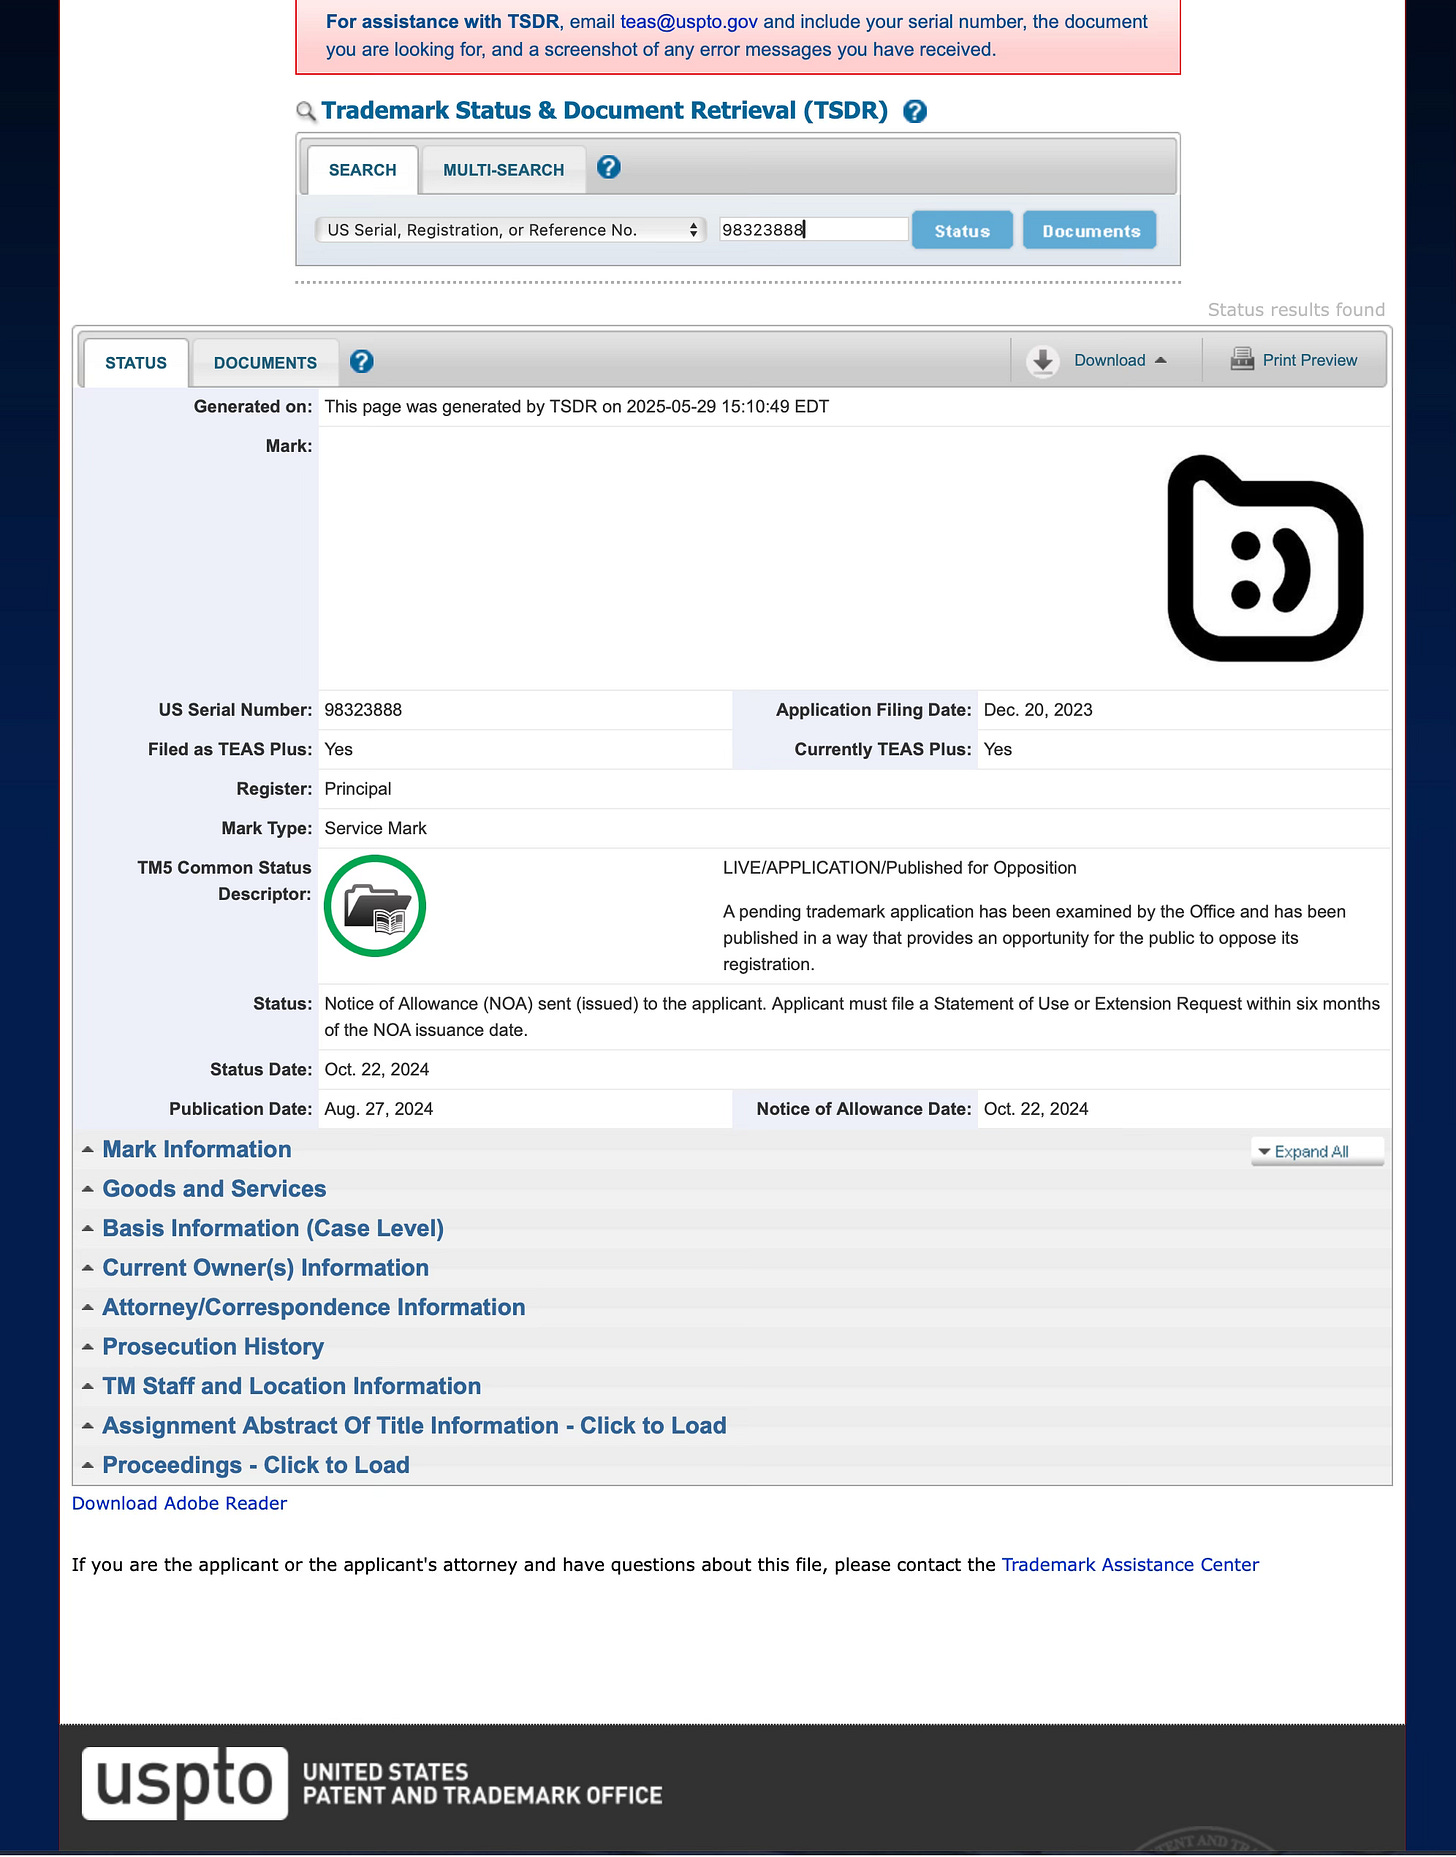This screenshot has width=1456, height=1857.
Task: Expand the Prosecution History section
Action: tap(213, 1346)
